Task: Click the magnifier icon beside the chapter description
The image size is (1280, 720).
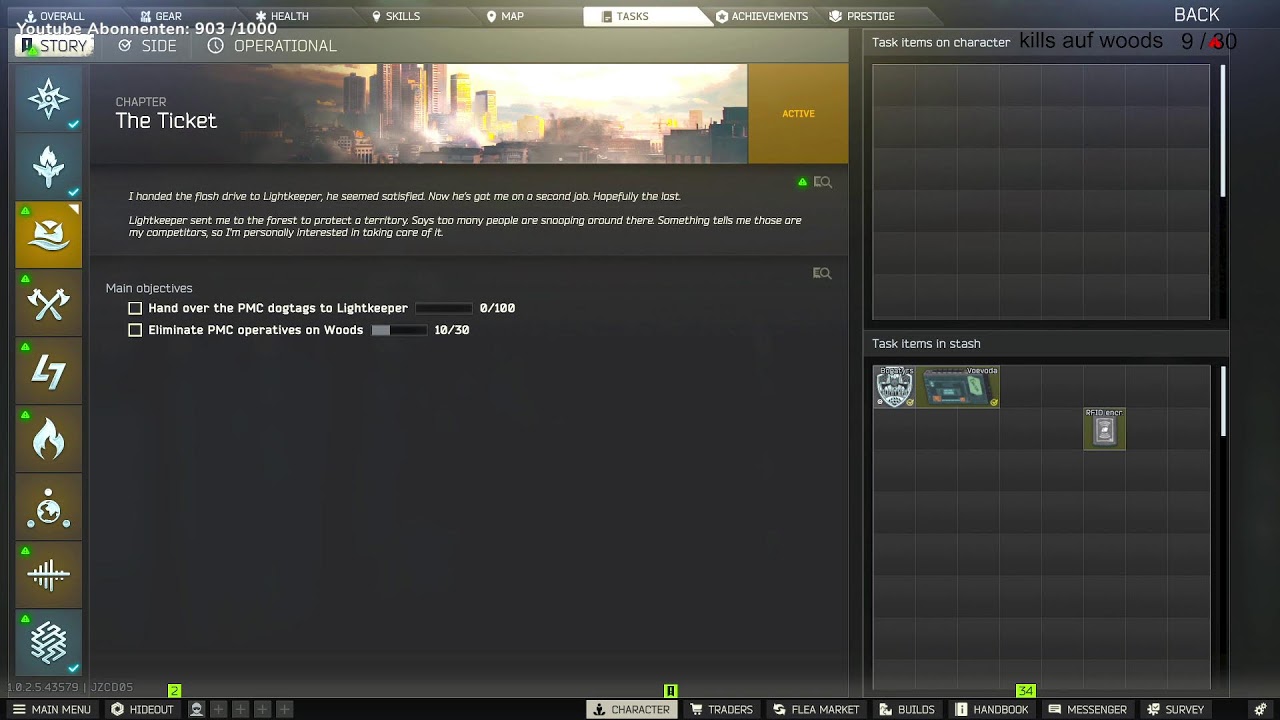Action: click(822, 182)
